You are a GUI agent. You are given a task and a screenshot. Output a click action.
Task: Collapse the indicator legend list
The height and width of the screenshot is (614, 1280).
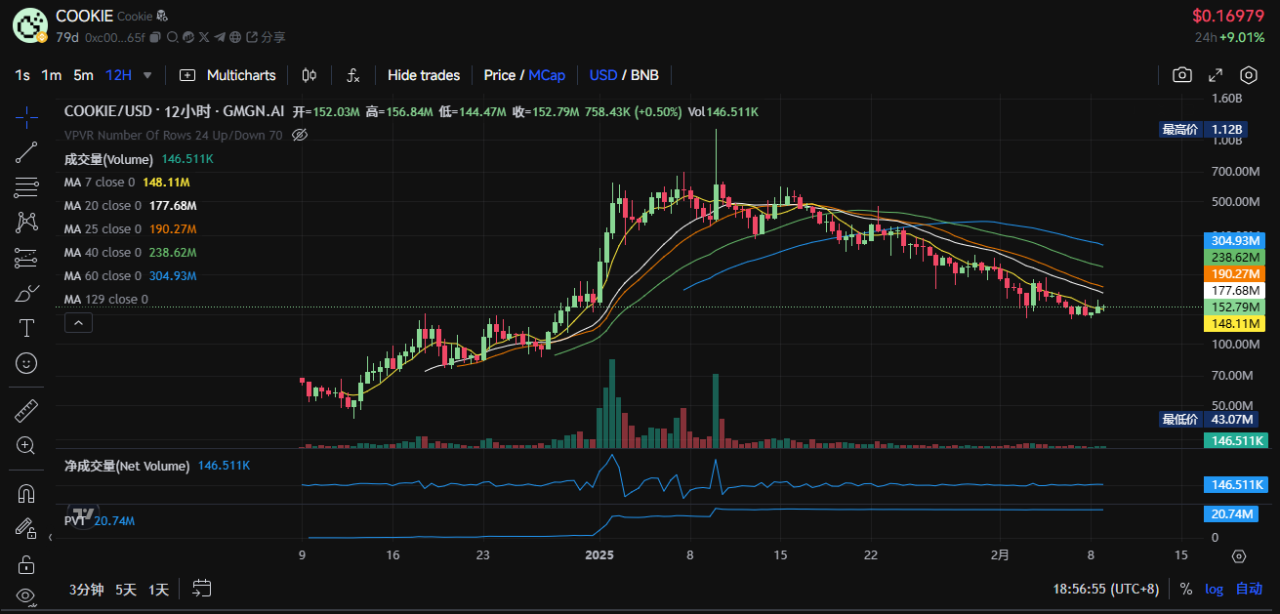point(78,323)
